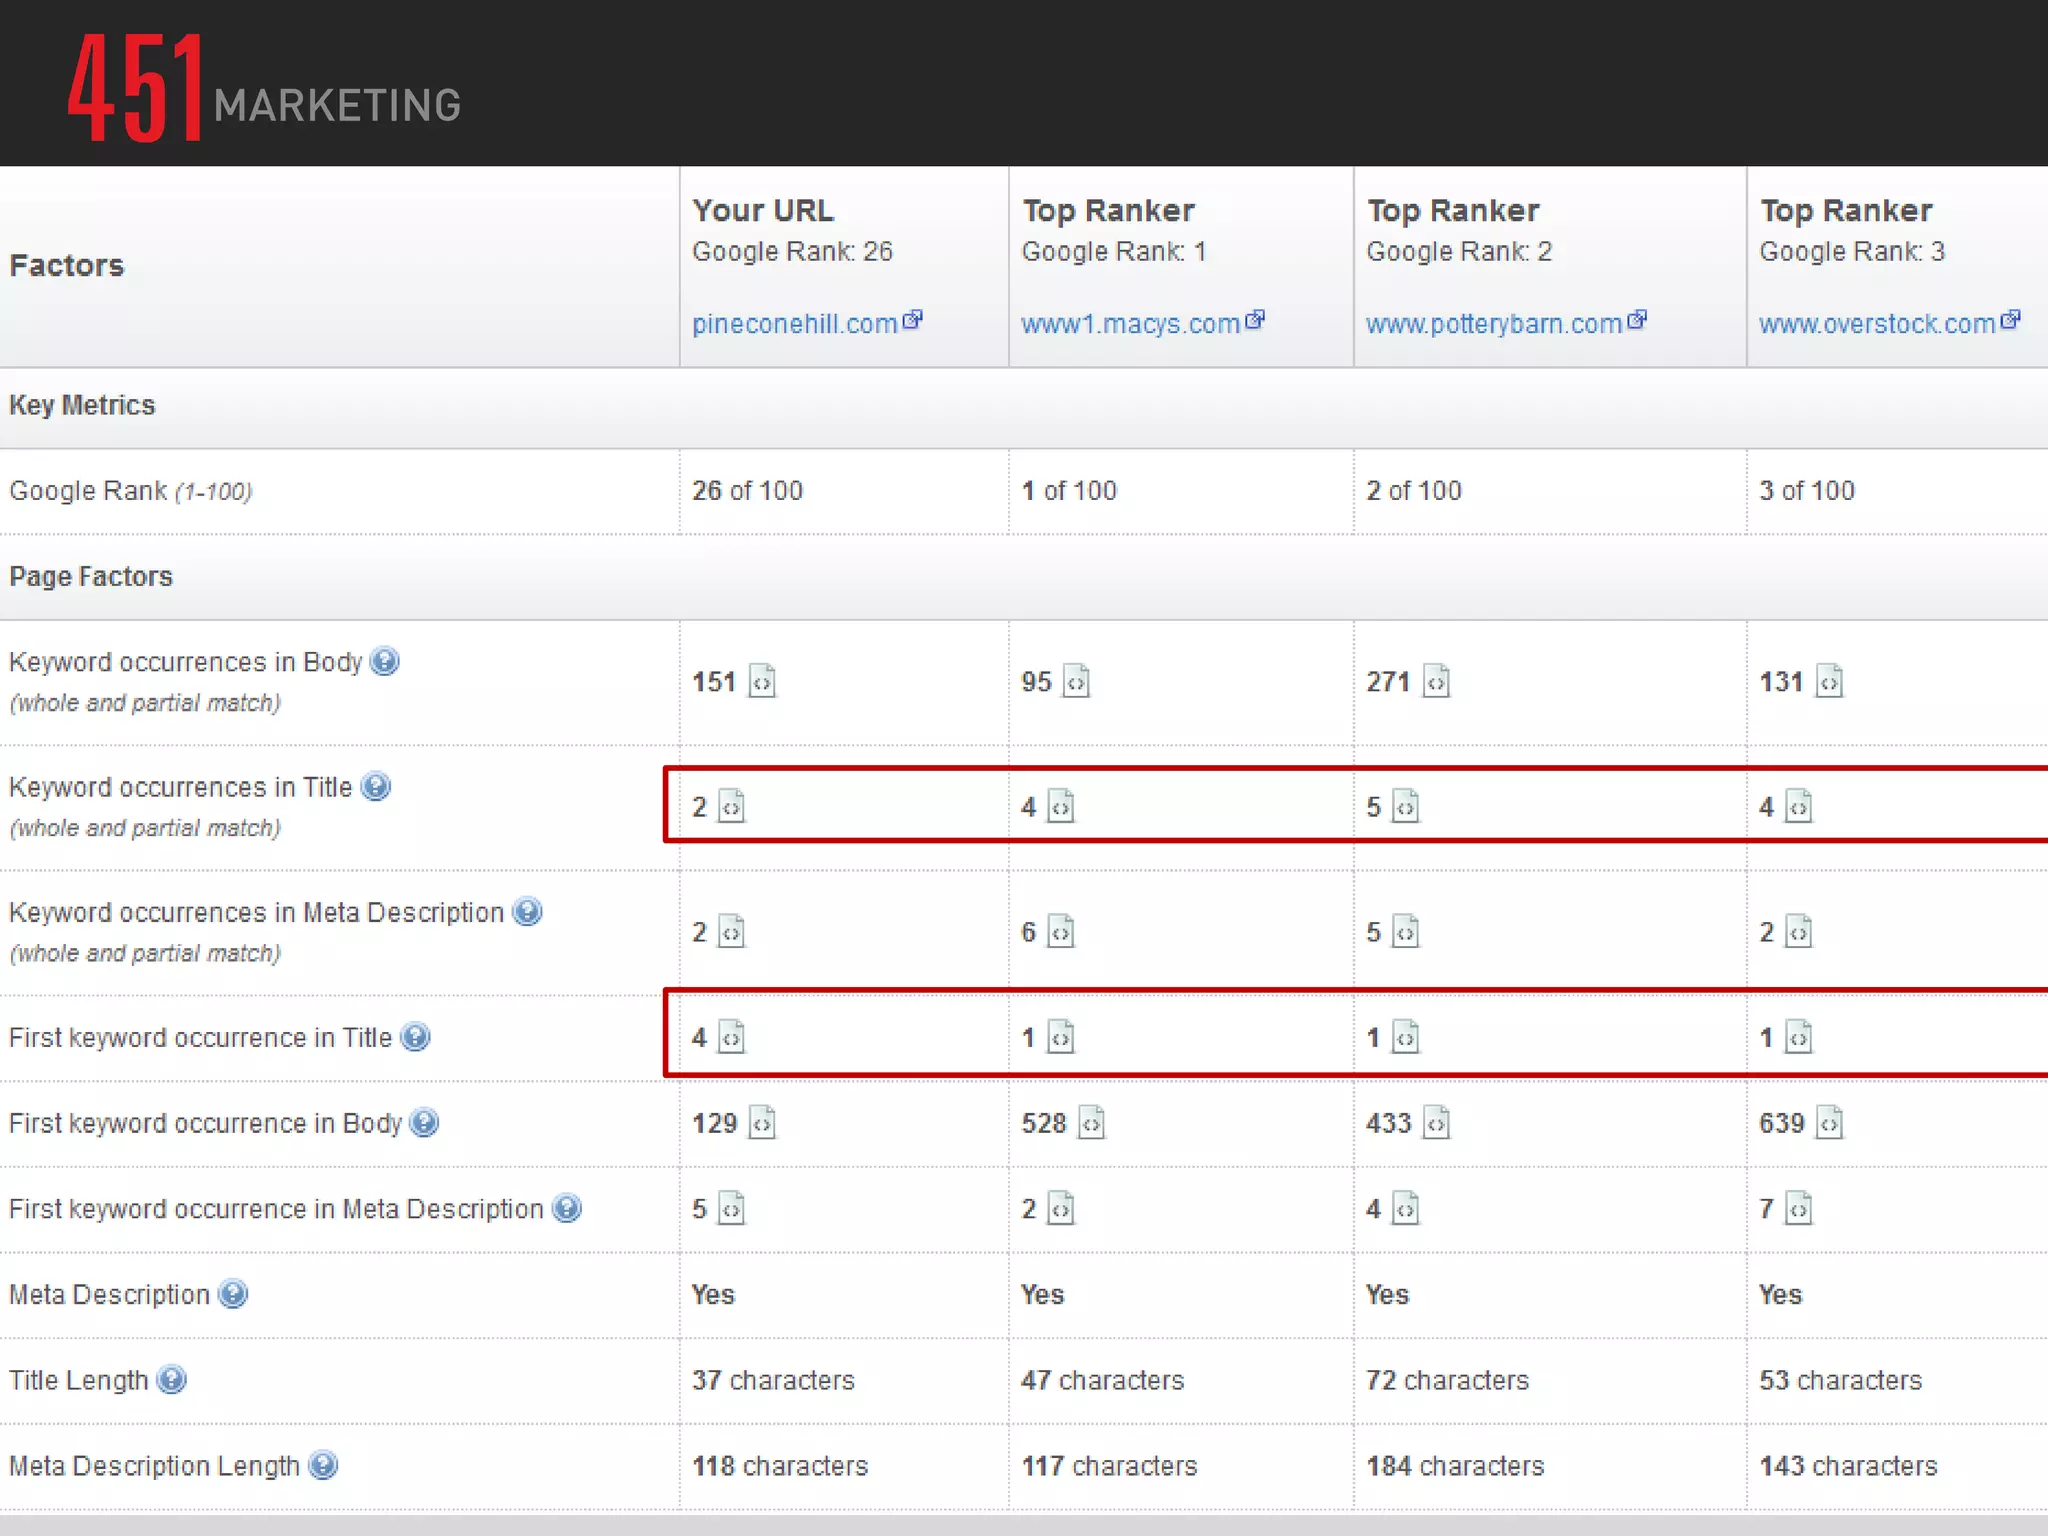Image resolution: width=2048 pixels, height=1536 pixels.
Task: Click the www.overstock.com link
Action: pyautogui.click(x=1877, y=324)
